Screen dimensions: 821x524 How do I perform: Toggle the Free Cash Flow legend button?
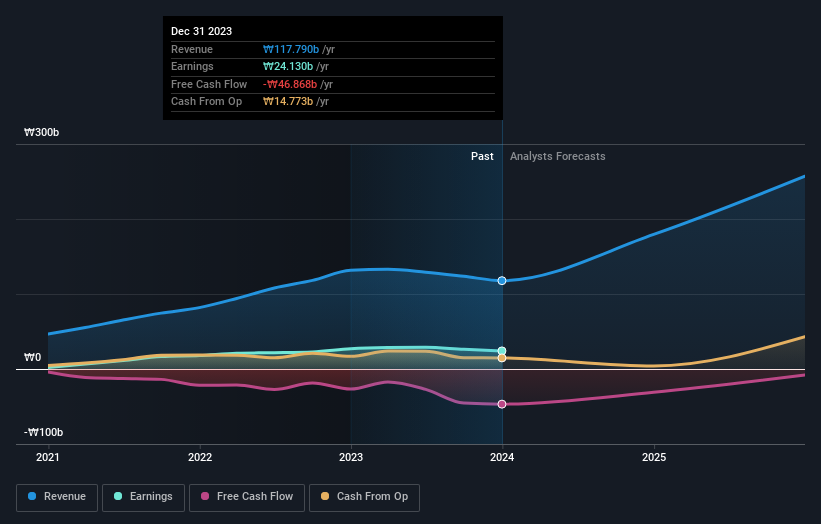247,497
